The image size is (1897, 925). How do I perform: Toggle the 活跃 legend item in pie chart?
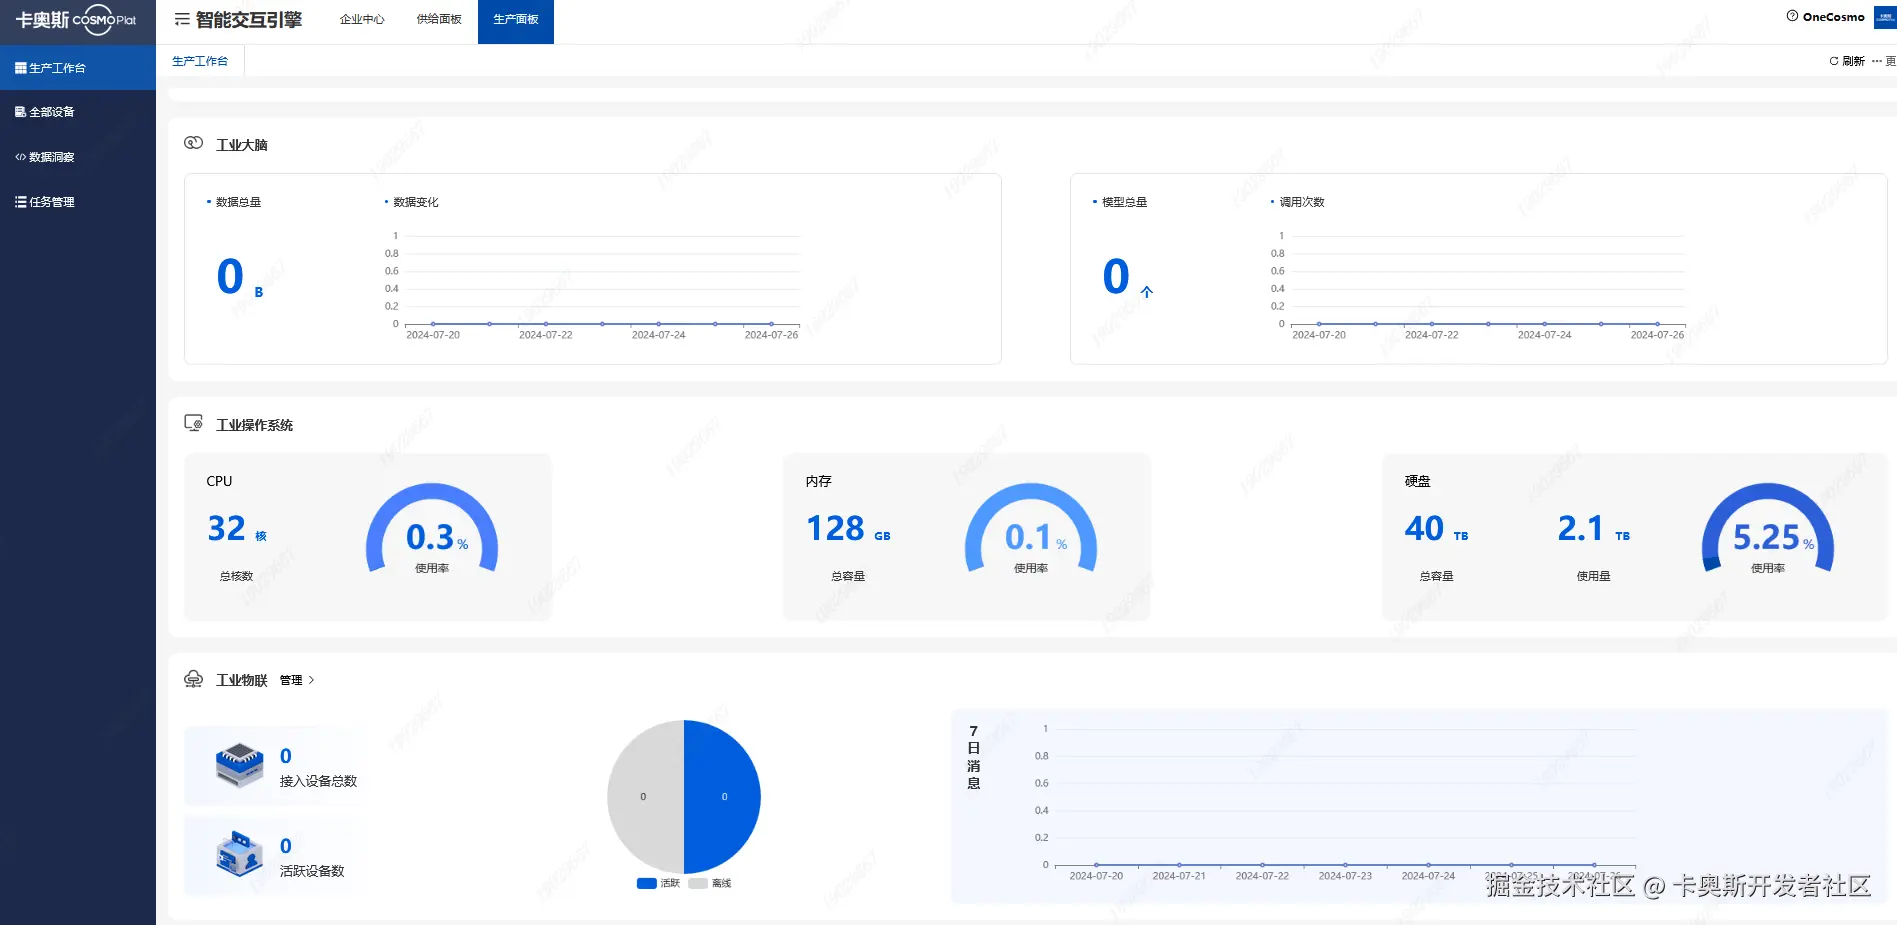coord(657,883)
